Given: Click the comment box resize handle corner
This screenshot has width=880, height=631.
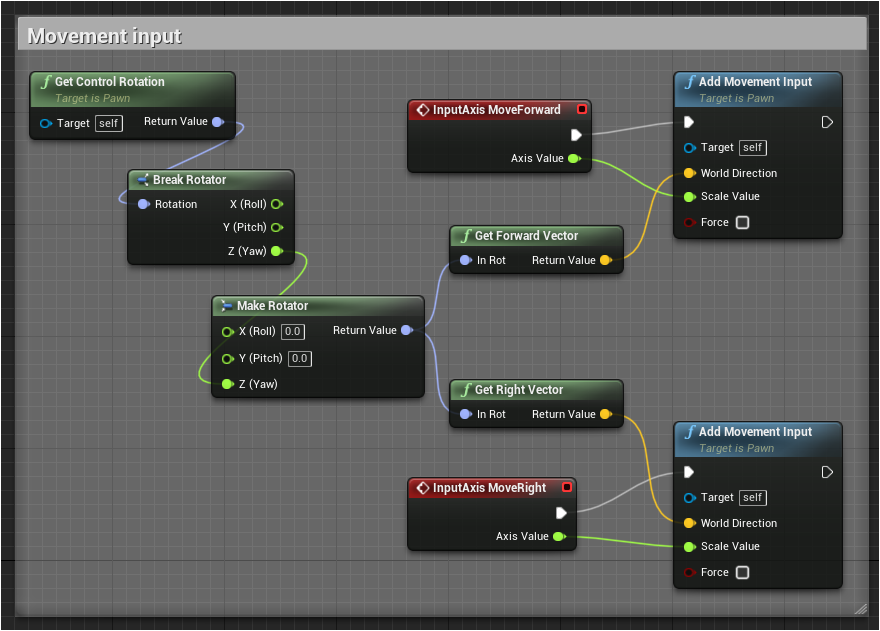Looking at the screenshot, I should point(860,607).
